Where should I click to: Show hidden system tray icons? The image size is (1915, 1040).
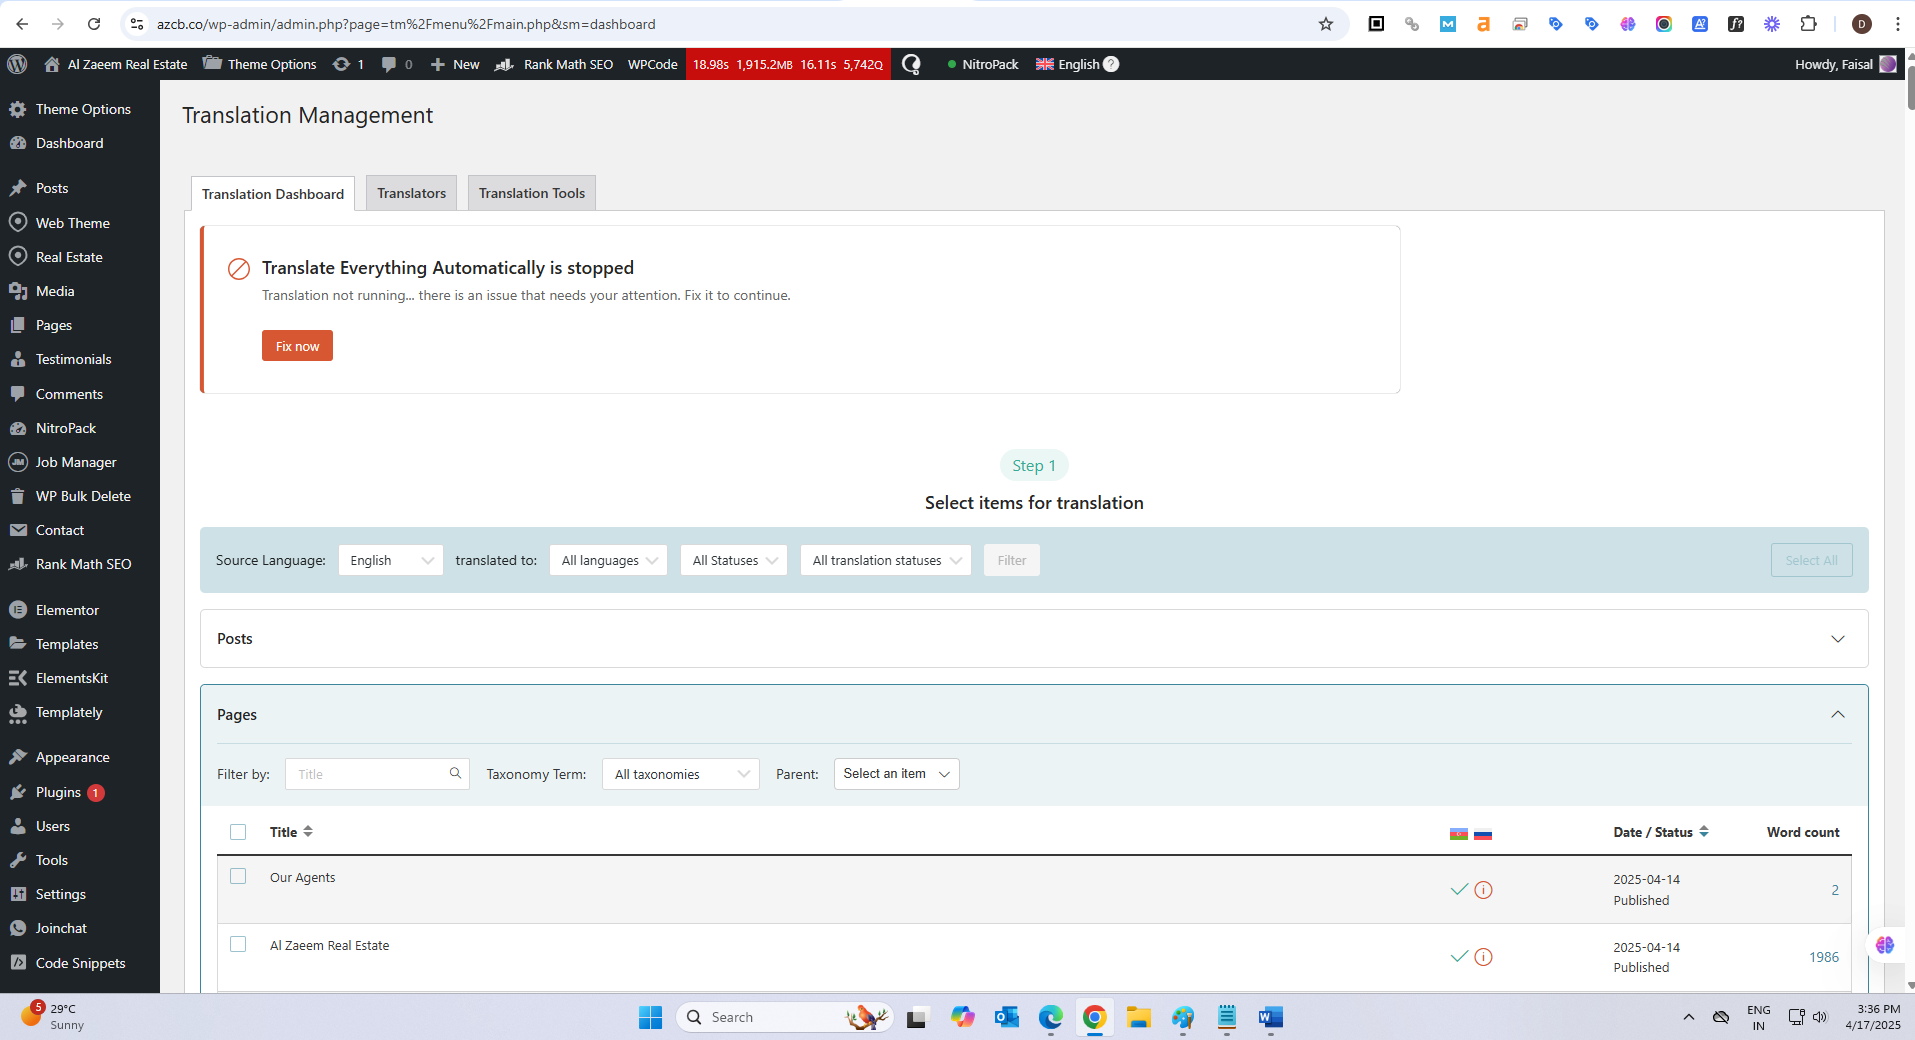1689,1017
